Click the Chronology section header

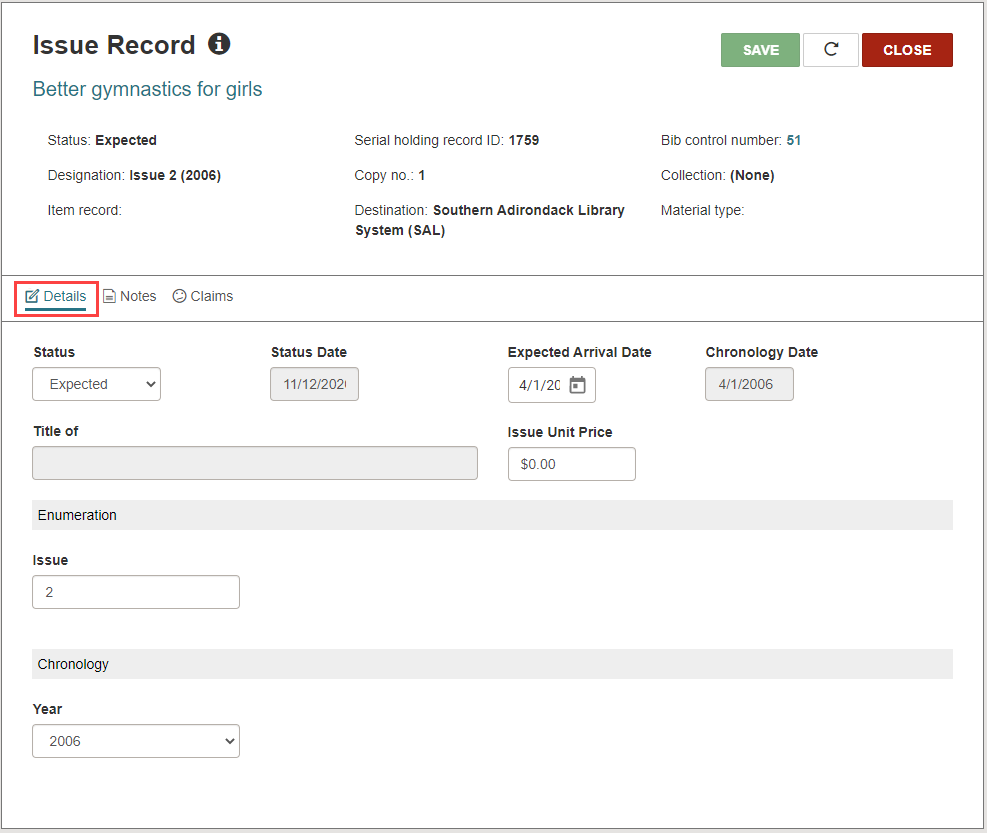click(492, 664)
